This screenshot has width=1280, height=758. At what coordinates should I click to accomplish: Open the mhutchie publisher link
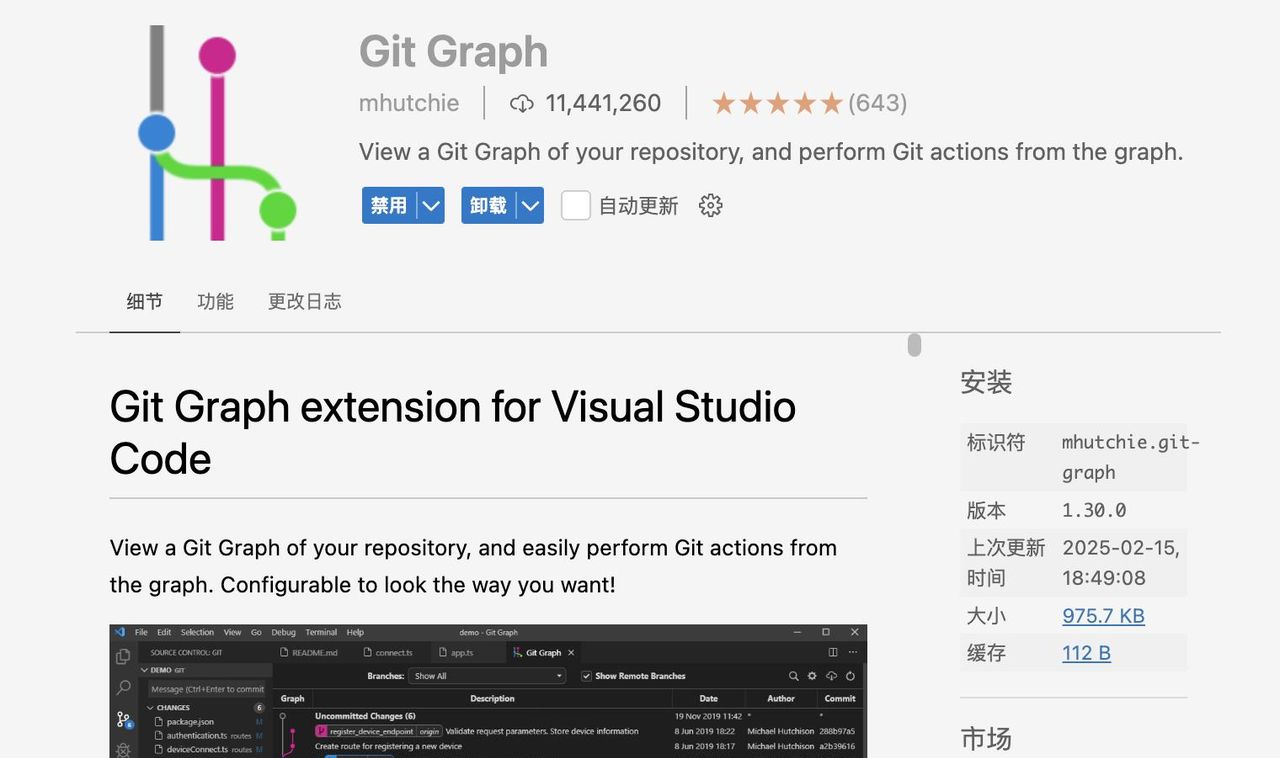click(x=409, y=103)
